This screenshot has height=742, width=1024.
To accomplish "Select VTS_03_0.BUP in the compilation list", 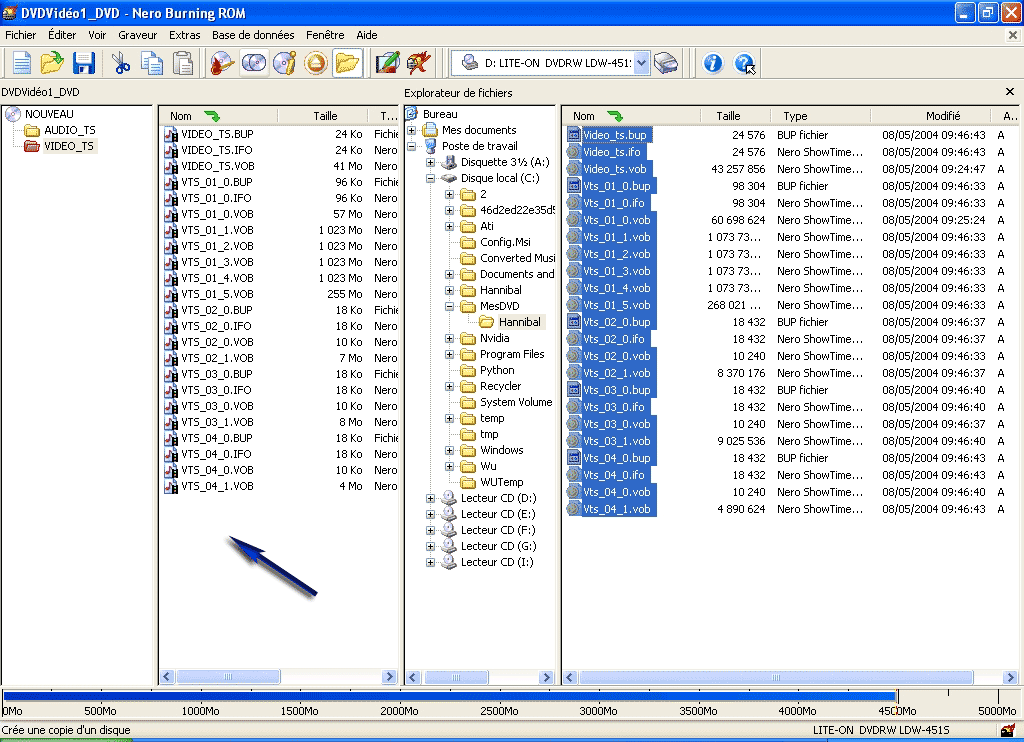I will point(217,374).
